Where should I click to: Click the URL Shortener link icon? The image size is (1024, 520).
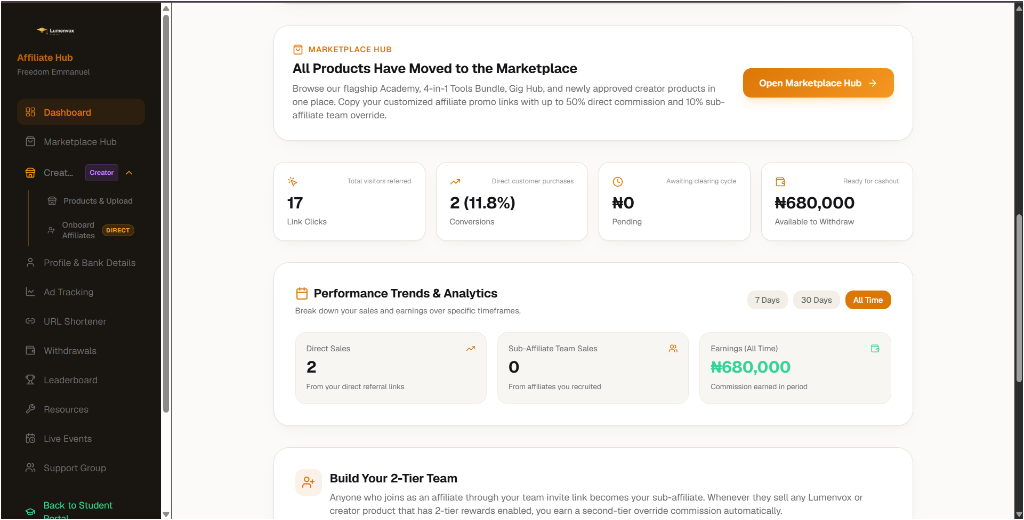pyautogui.click(x=30, y=321)
